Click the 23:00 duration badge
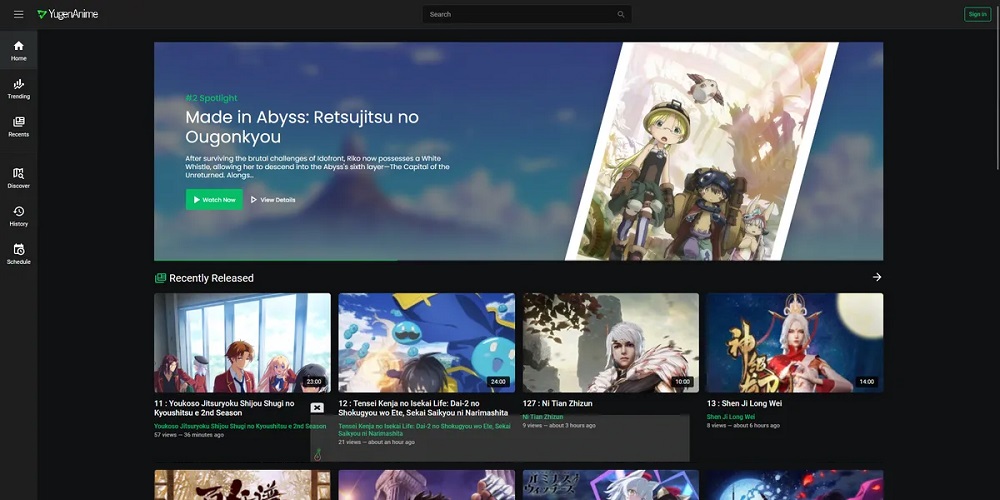1000x500 pixels. (314, 382)
